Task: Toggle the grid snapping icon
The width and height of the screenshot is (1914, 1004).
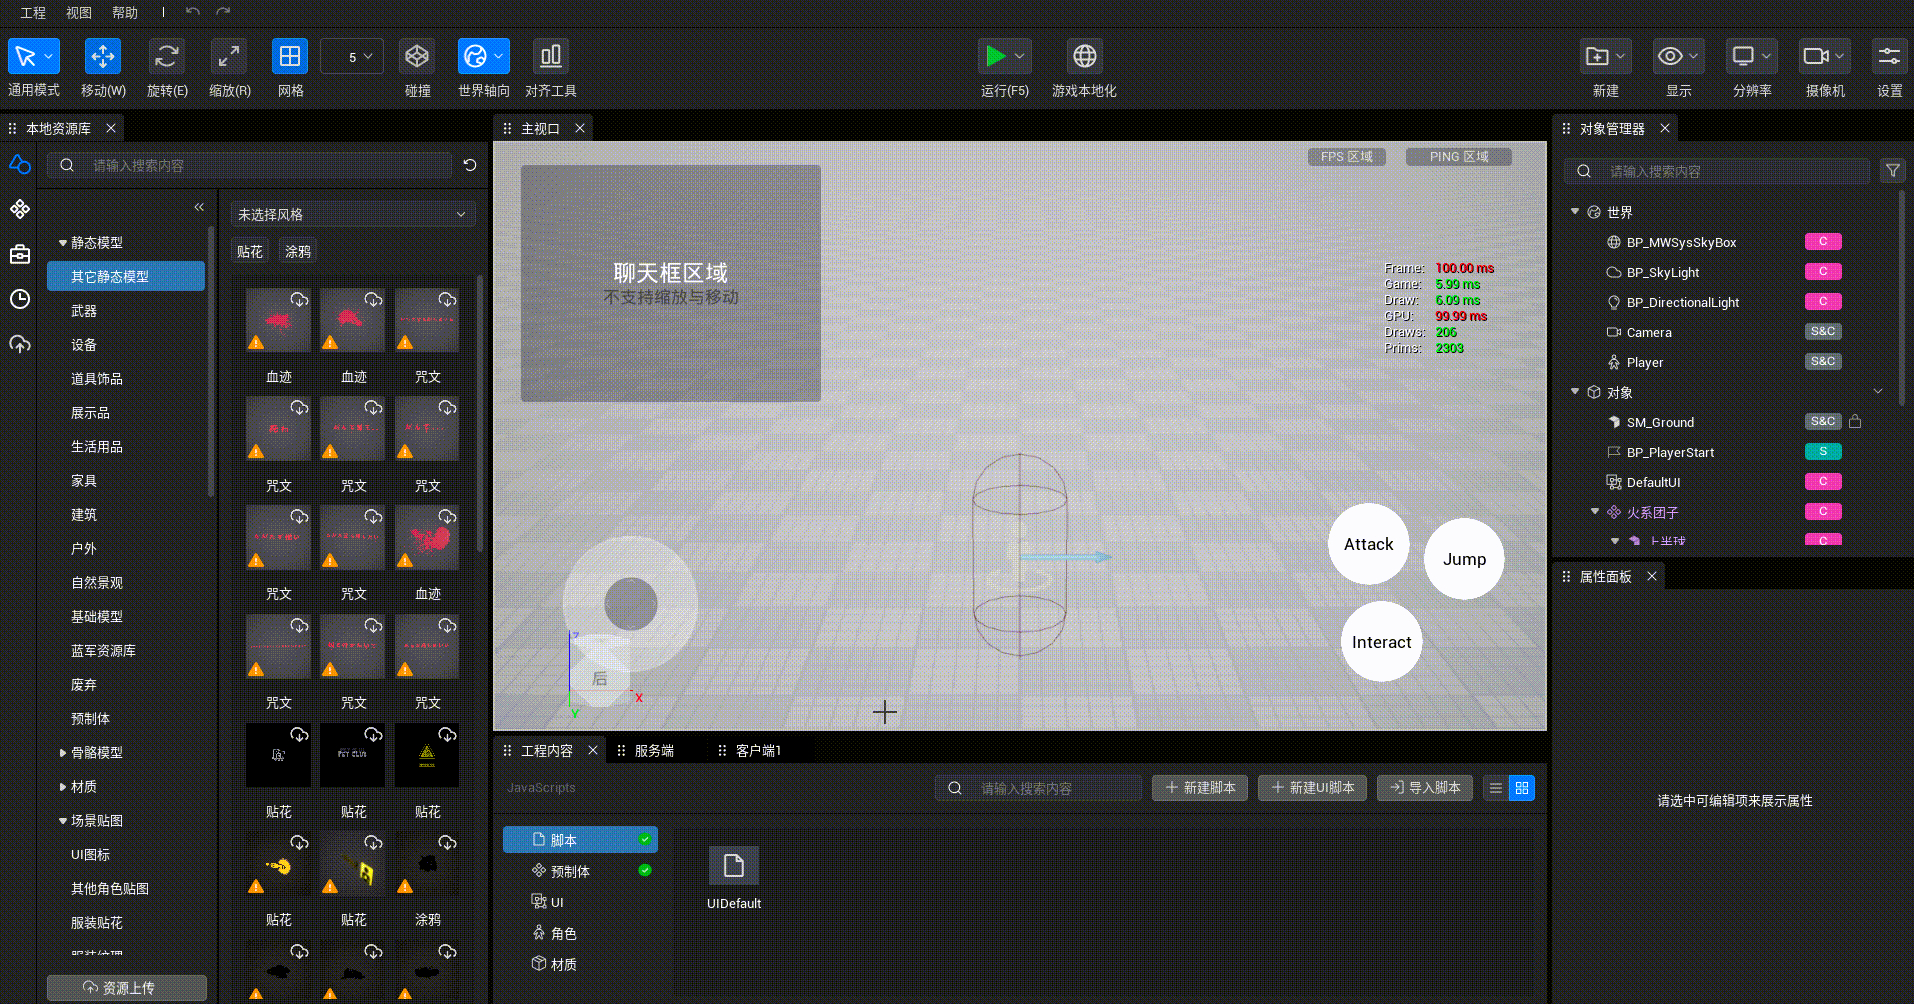Action: (290, 57)
